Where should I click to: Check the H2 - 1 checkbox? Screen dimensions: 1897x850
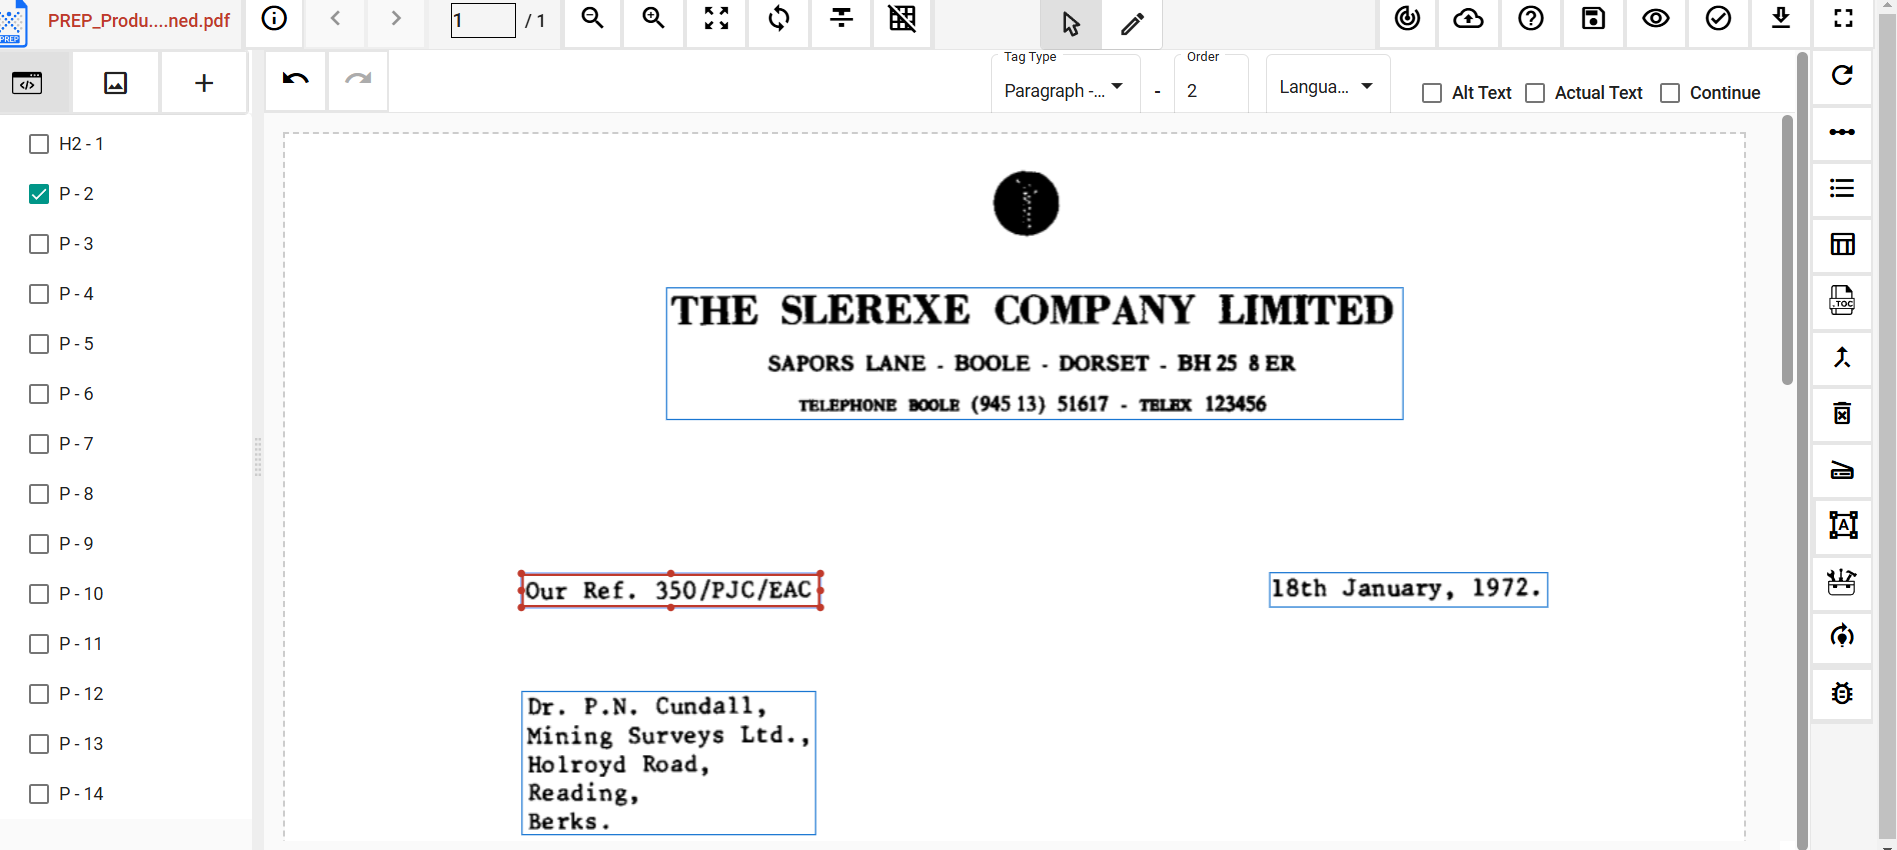[x=39, y=144]
